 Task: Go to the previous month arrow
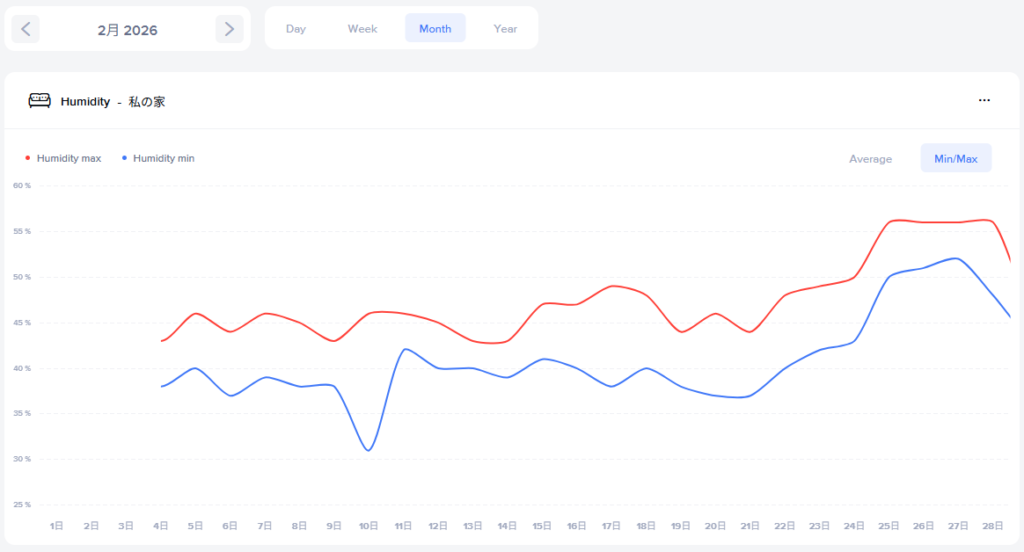click(26, 29)
